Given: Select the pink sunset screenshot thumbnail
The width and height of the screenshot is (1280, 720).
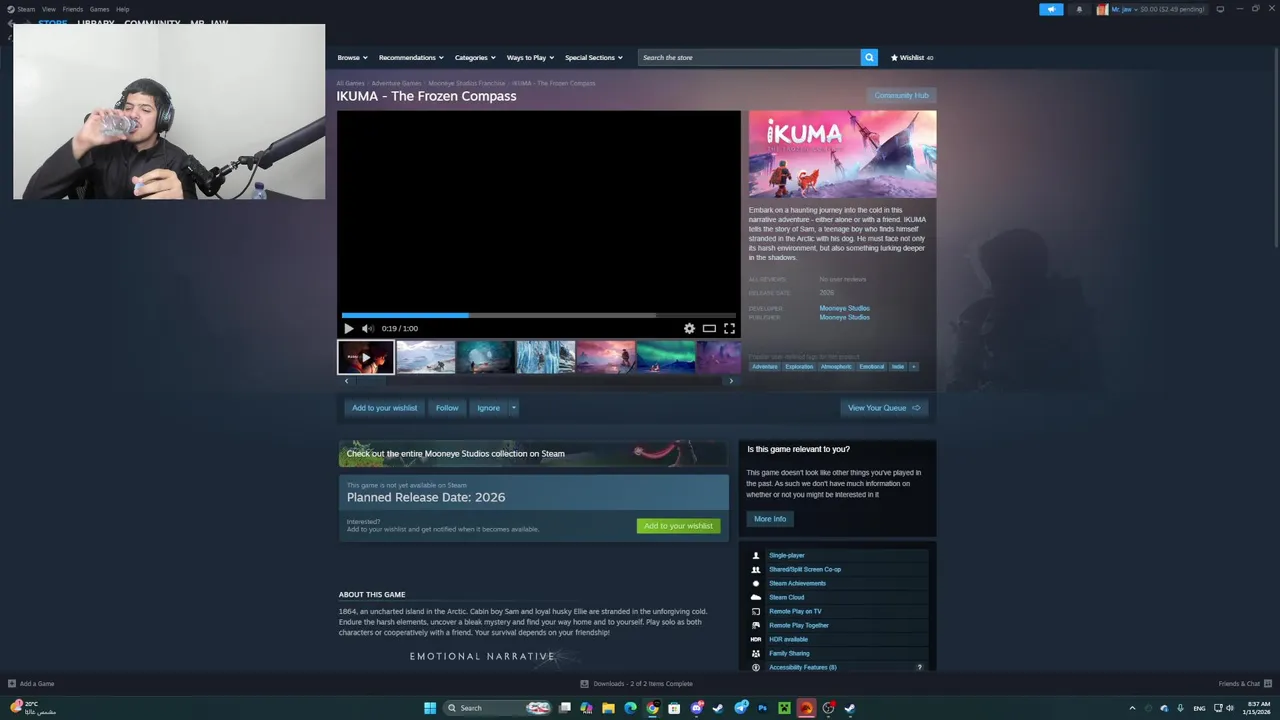Looking at the screenshot, I should point(605,357).
